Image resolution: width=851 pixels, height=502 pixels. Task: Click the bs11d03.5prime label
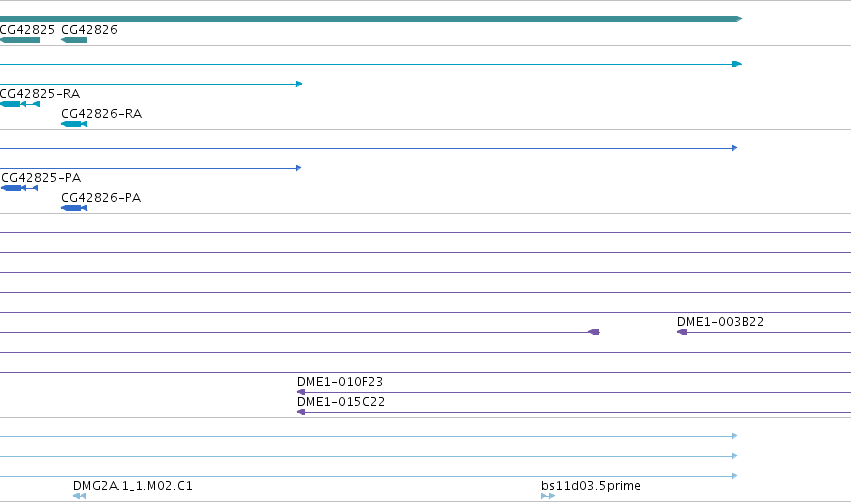[590, 486]
